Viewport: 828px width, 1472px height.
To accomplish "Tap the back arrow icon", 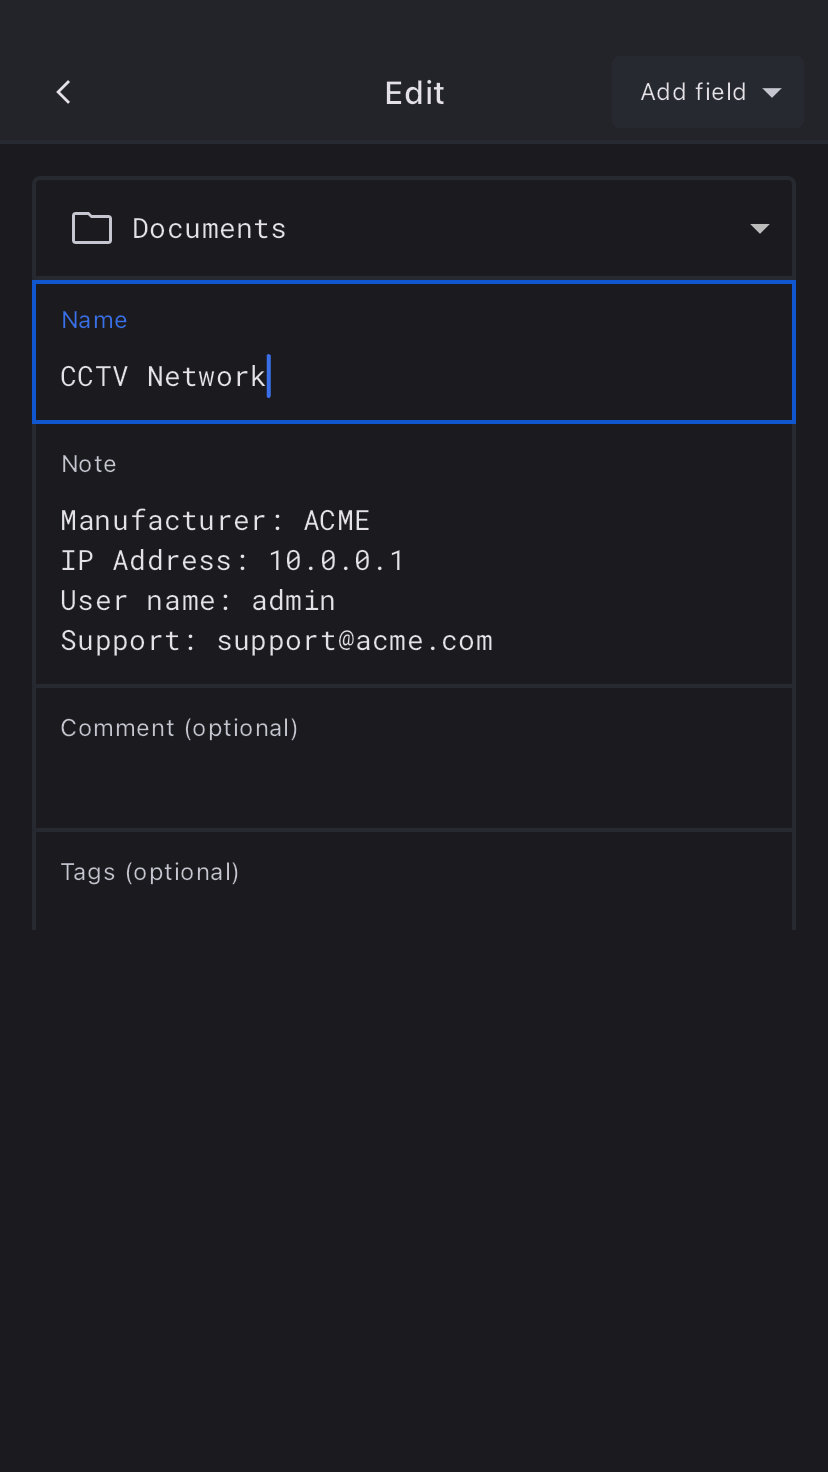I will [64, 92].
